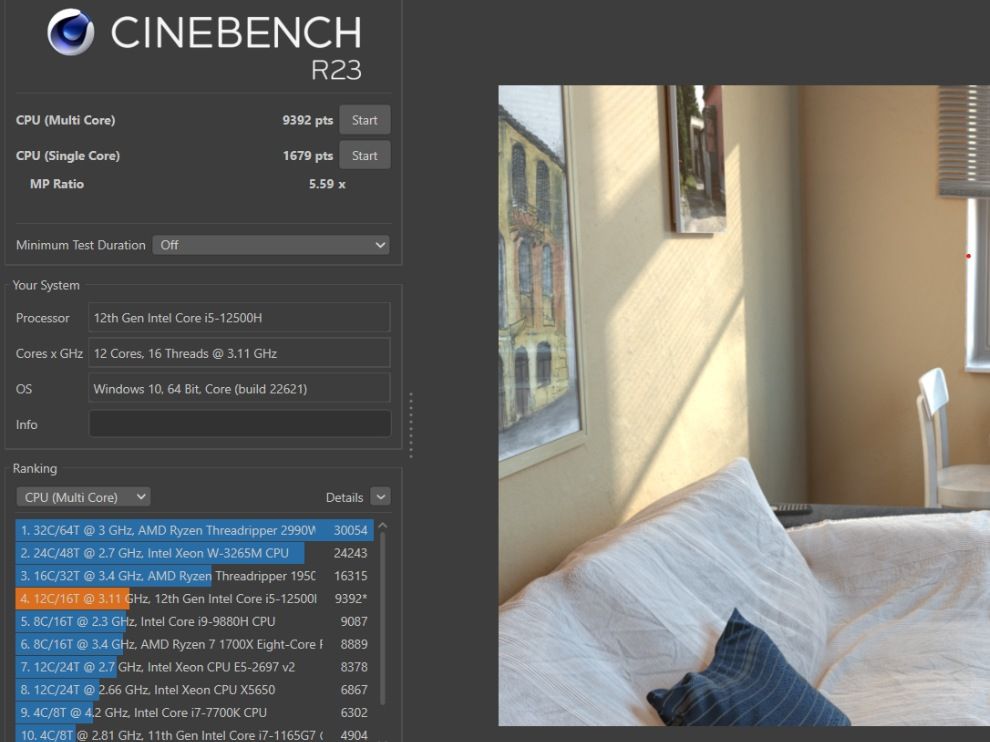Open the CPU (Multi Core) ranking dropdown
990x742 pixels.
(84, 497)
